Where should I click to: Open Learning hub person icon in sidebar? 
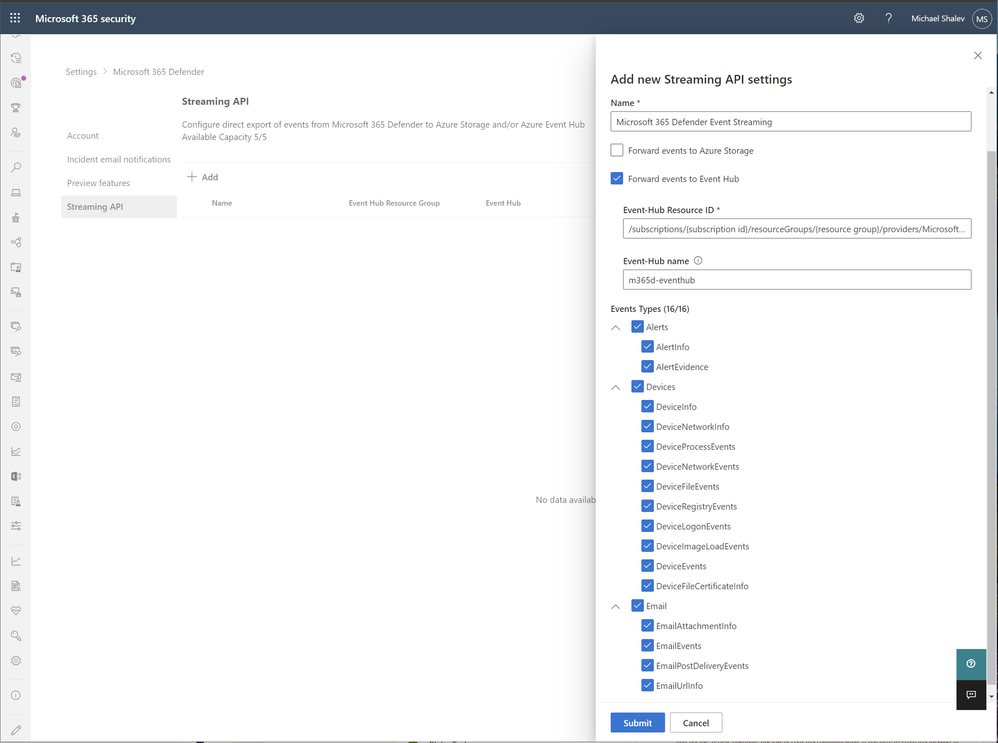click(x=16, y=132)
